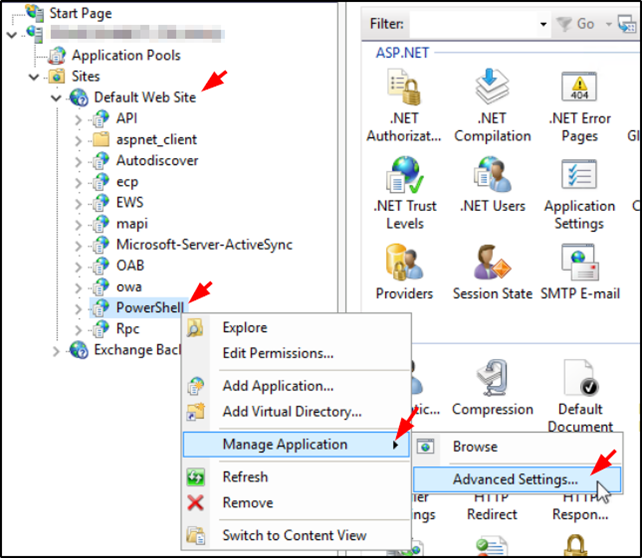Open the .NET Trust Levels icon
The image size is (642, 558).
pos(405,178)
